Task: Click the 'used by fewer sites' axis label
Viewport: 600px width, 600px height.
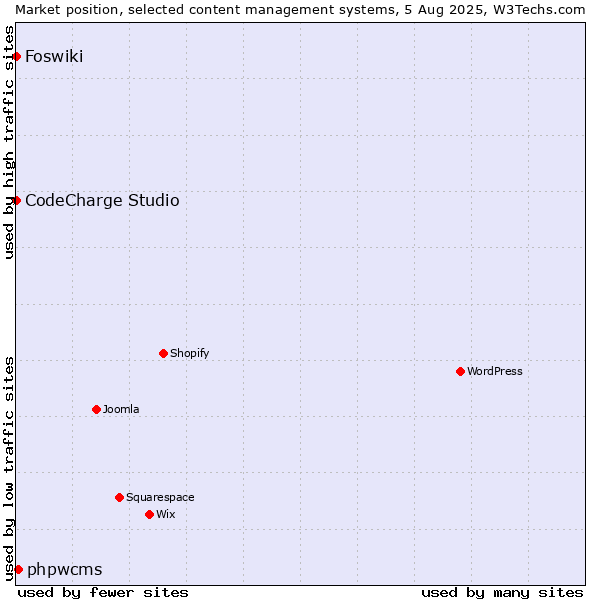Action: pyautogui.click(x=103, y=593)
